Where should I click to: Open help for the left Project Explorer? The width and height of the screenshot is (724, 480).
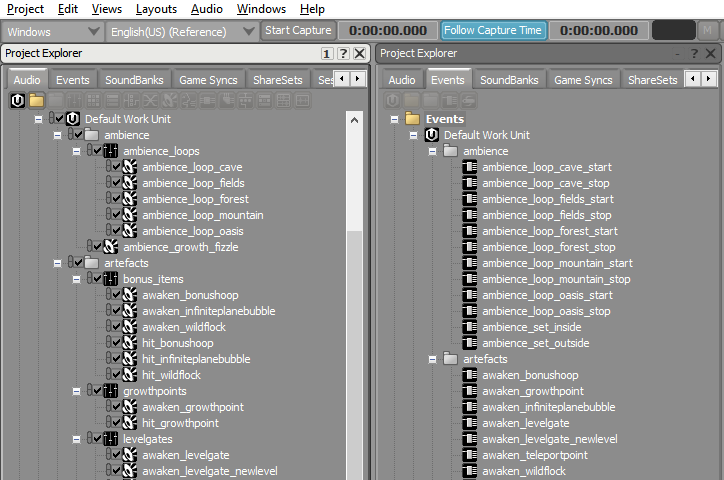point(343,54)
